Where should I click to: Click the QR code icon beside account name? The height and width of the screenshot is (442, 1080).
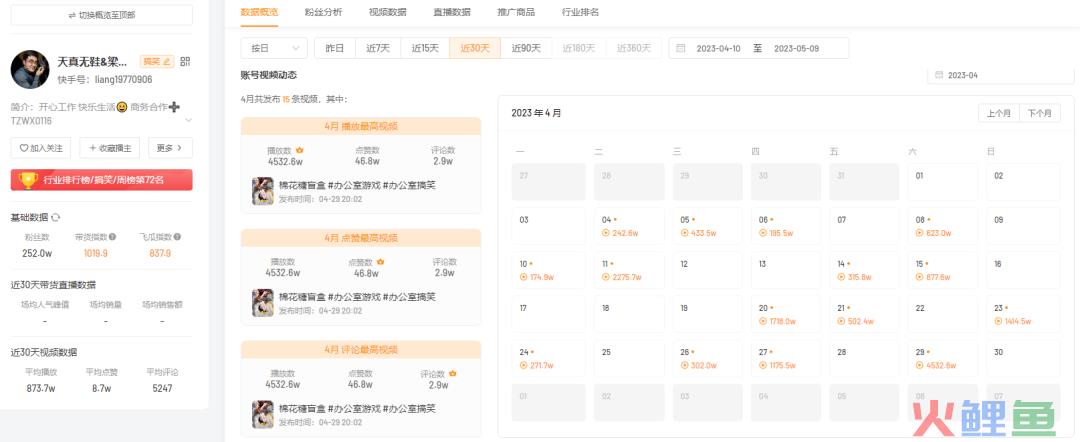pyautogui.click(x=184, y=62)
